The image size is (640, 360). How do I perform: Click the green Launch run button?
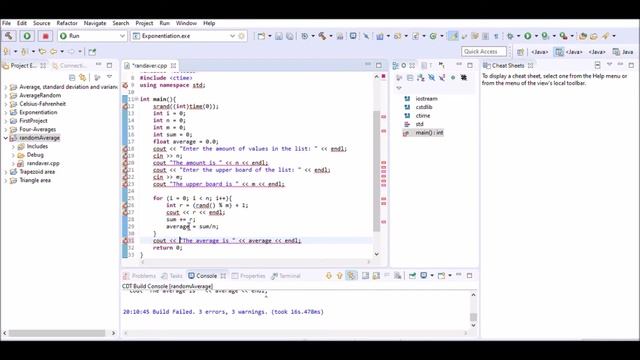tap(27, 36)
